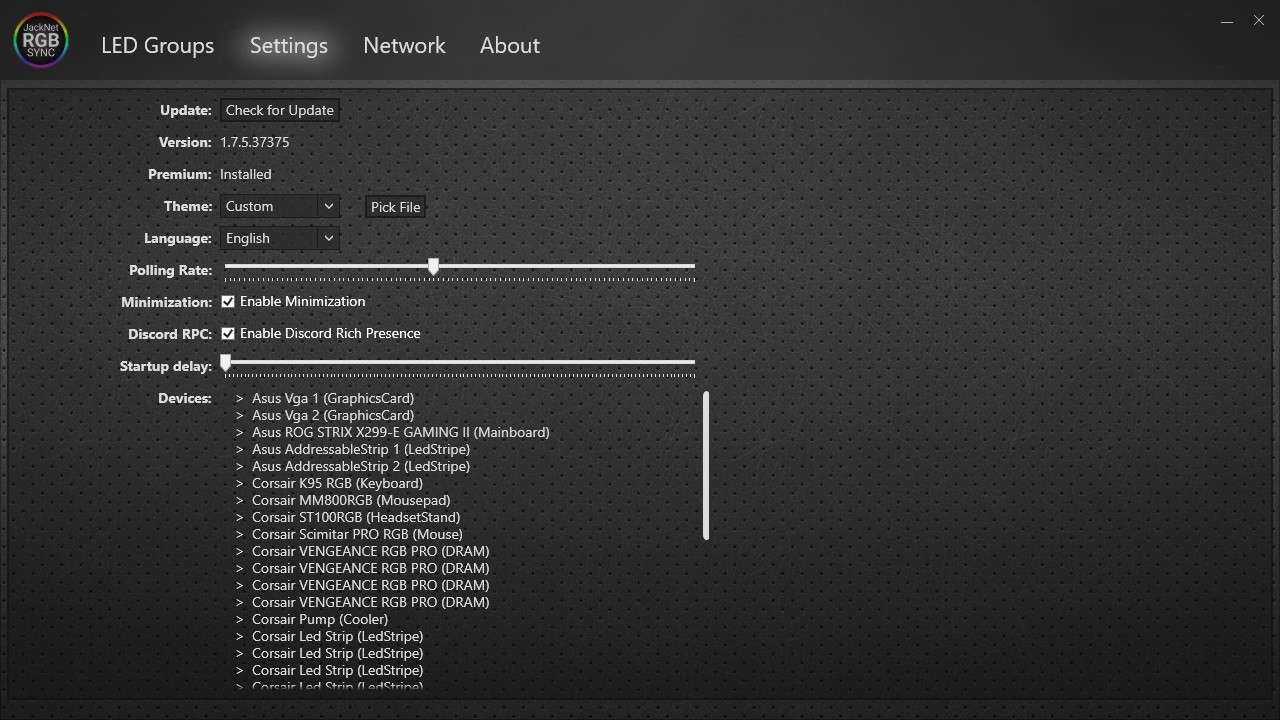Open the LED Groups tab
Viewport: 1280px width, 720px height.
click(157, 45)
